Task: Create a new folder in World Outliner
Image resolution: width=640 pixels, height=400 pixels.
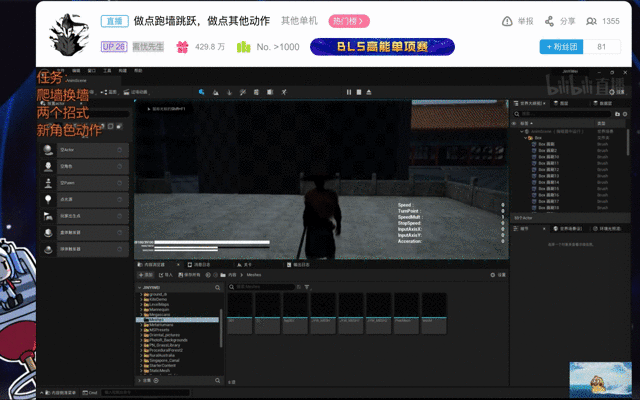Action: coord(617,114)
